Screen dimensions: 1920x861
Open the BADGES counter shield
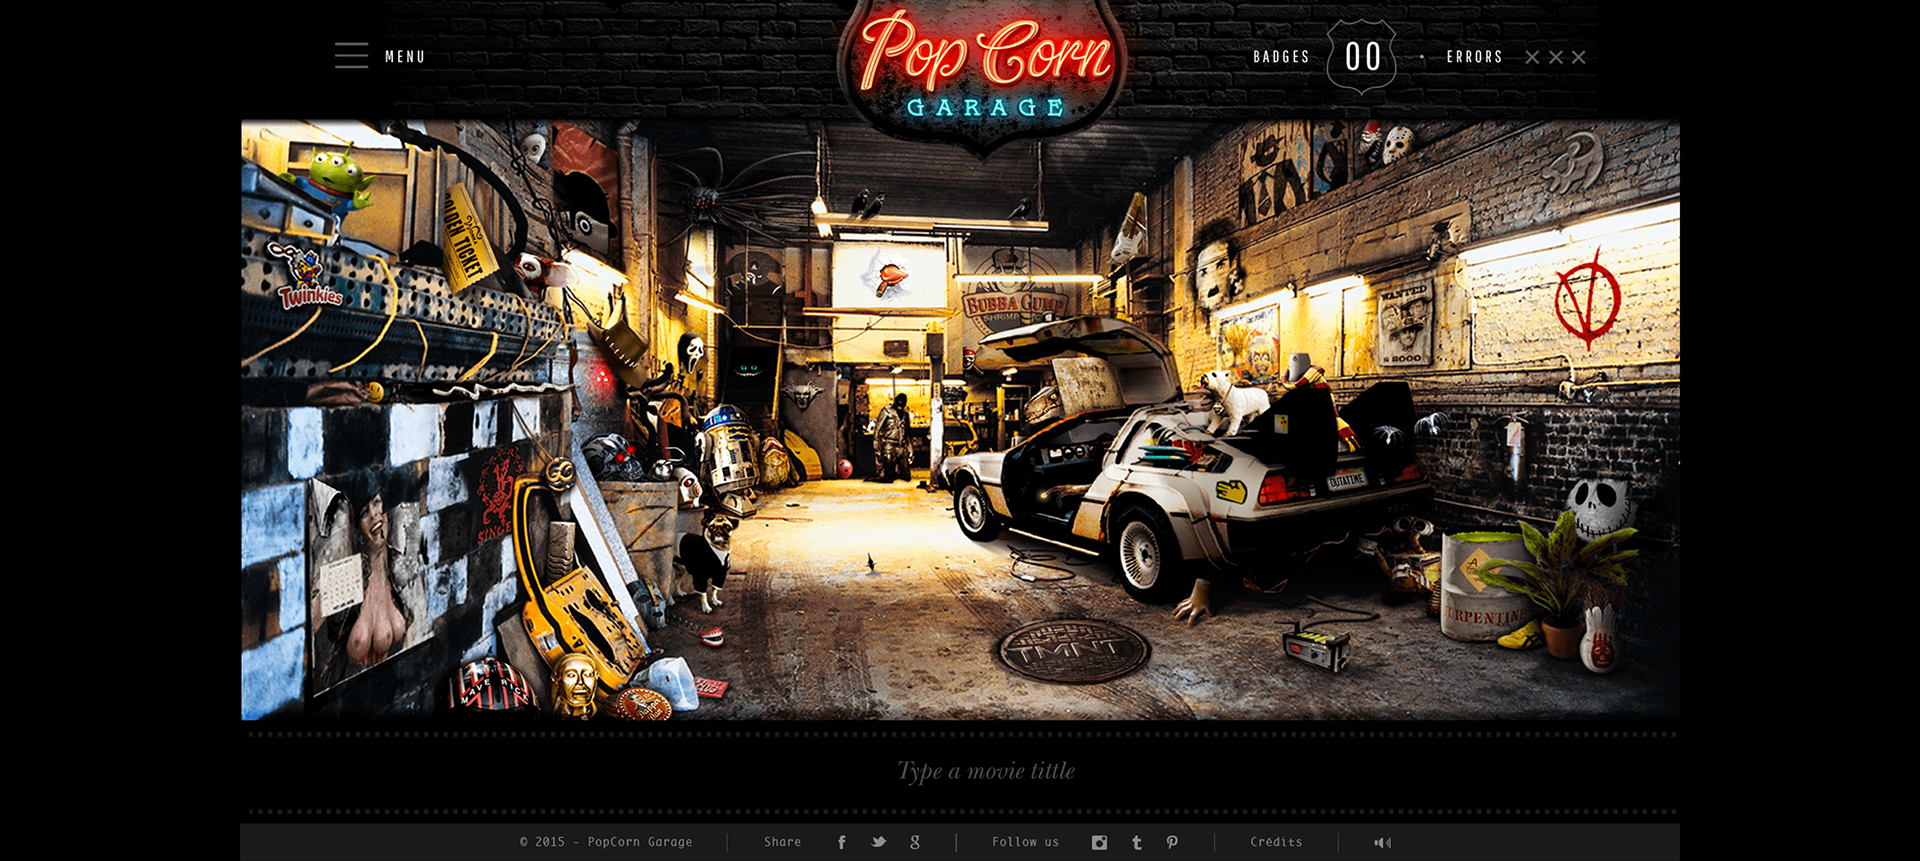(1362, 57)
